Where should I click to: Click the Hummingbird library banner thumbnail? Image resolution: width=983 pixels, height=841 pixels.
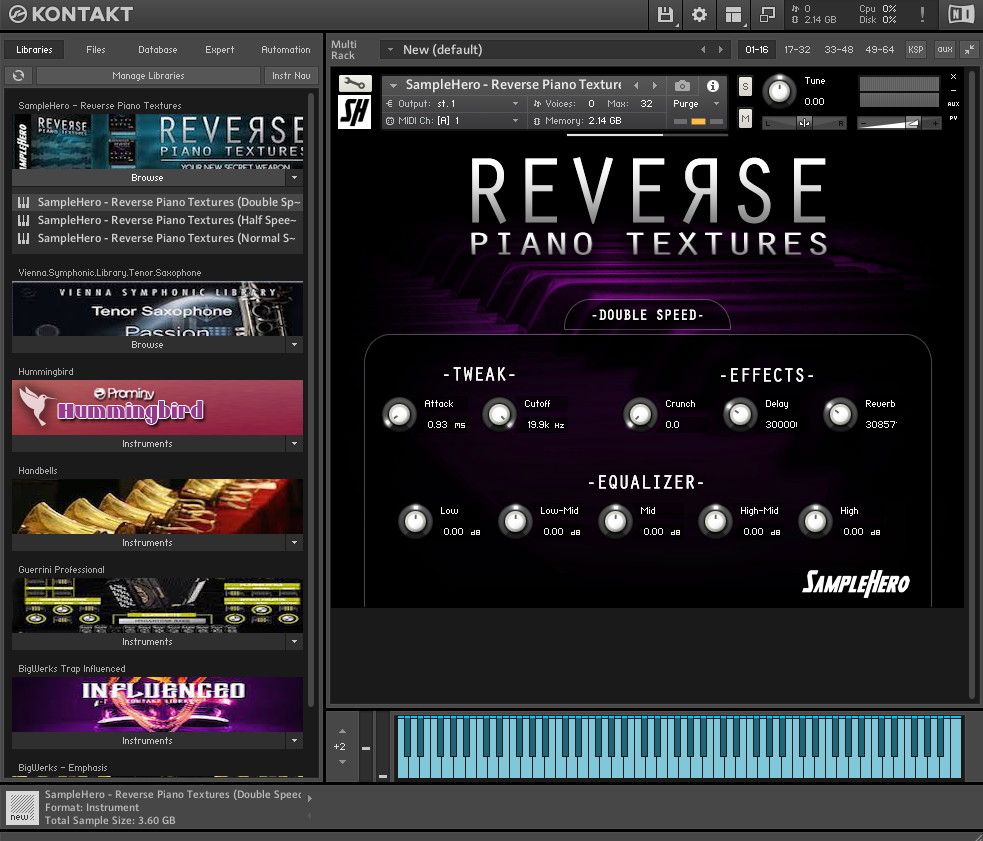[157, 408]
